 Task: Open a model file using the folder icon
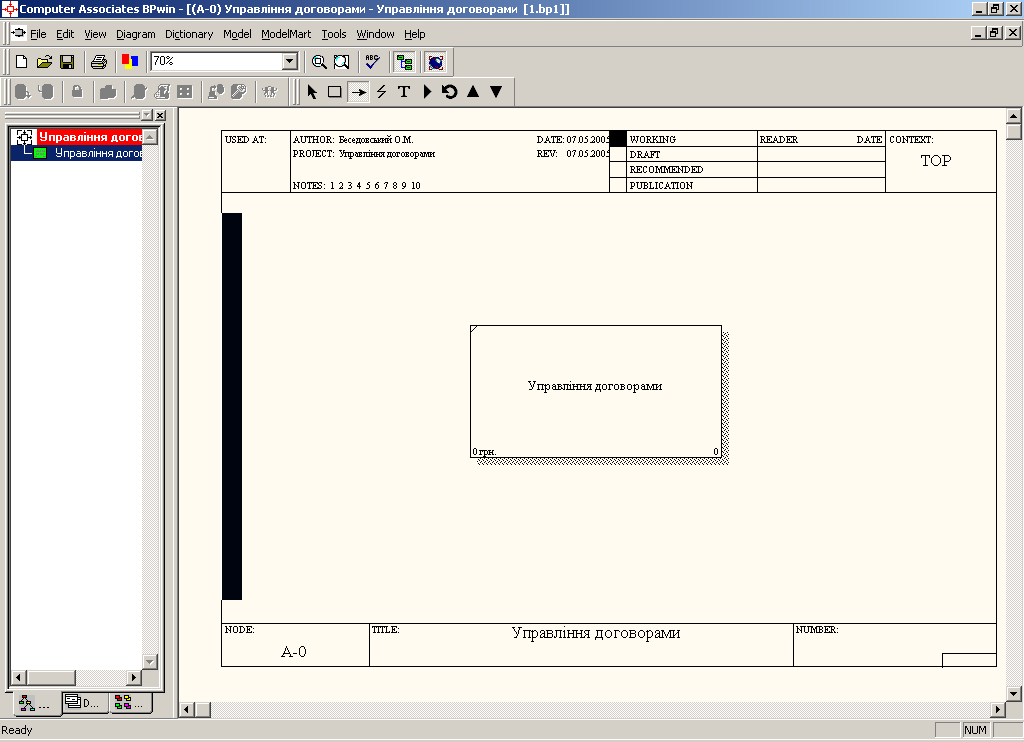(x=44, y=62)
